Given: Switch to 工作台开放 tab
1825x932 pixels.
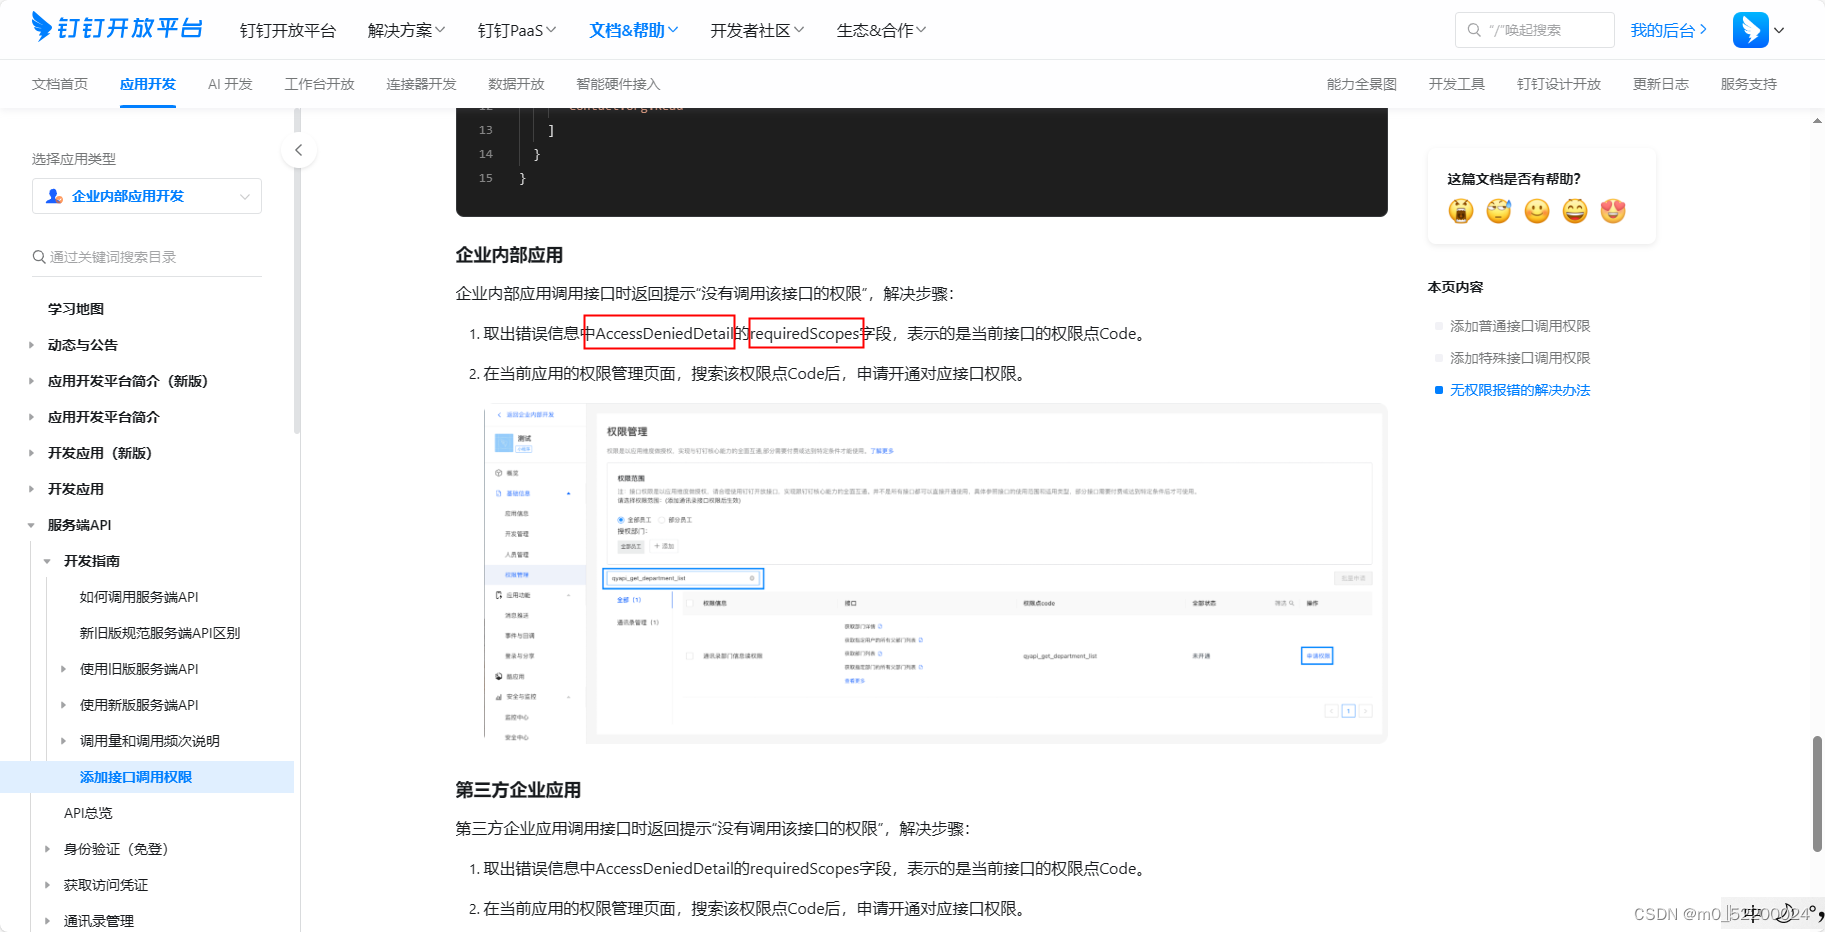Looking at the screenshot, I should [x=320, y=84].
